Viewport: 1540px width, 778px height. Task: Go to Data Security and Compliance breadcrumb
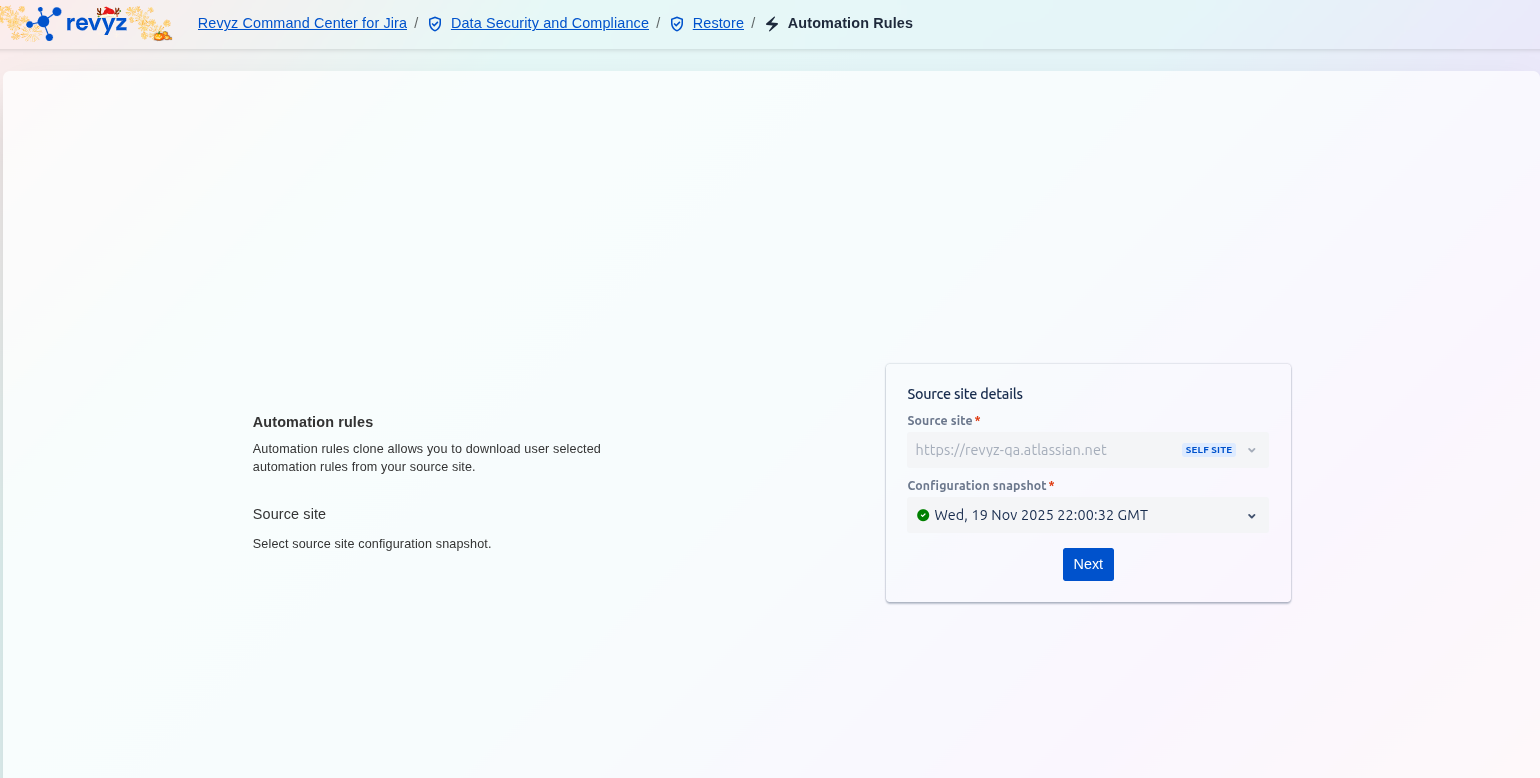pyautogui.click(x=549, y=23)
